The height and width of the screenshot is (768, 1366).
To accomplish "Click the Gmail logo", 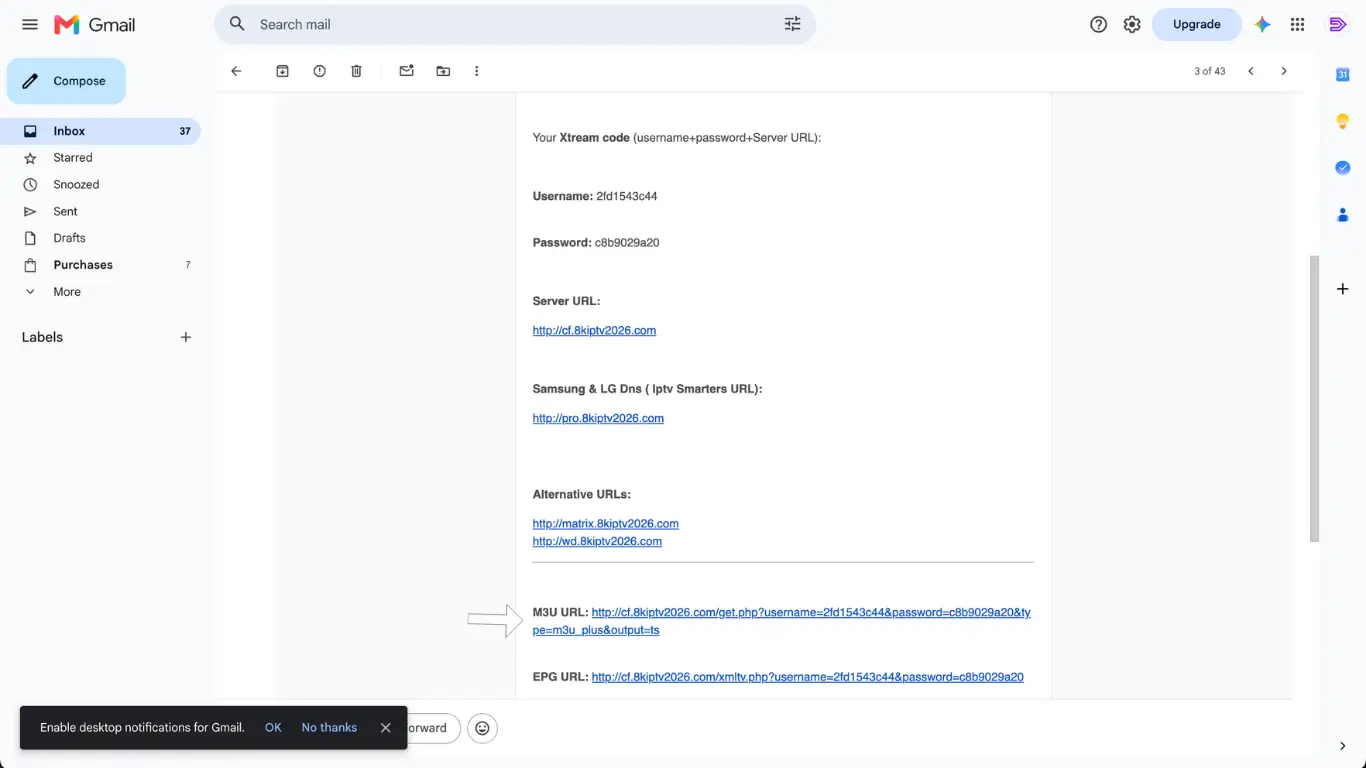I will click(95, 24).
